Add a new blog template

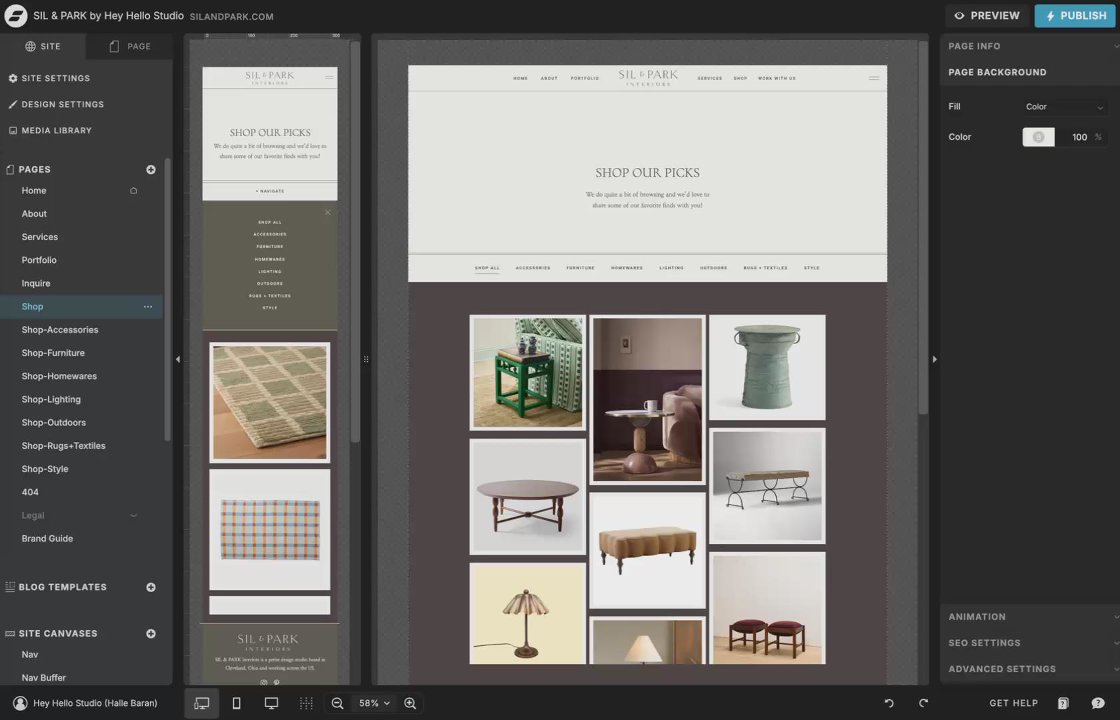point(151,587)
